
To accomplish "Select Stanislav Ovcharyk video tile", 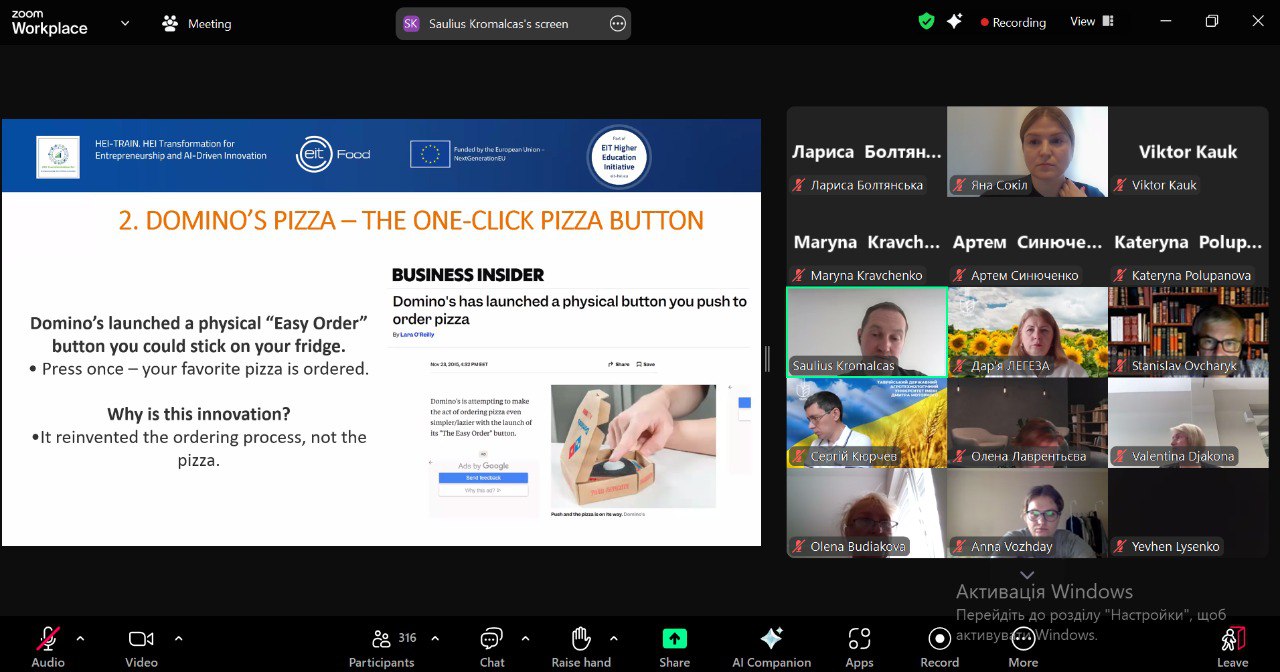I will (x=1188, y=332).
